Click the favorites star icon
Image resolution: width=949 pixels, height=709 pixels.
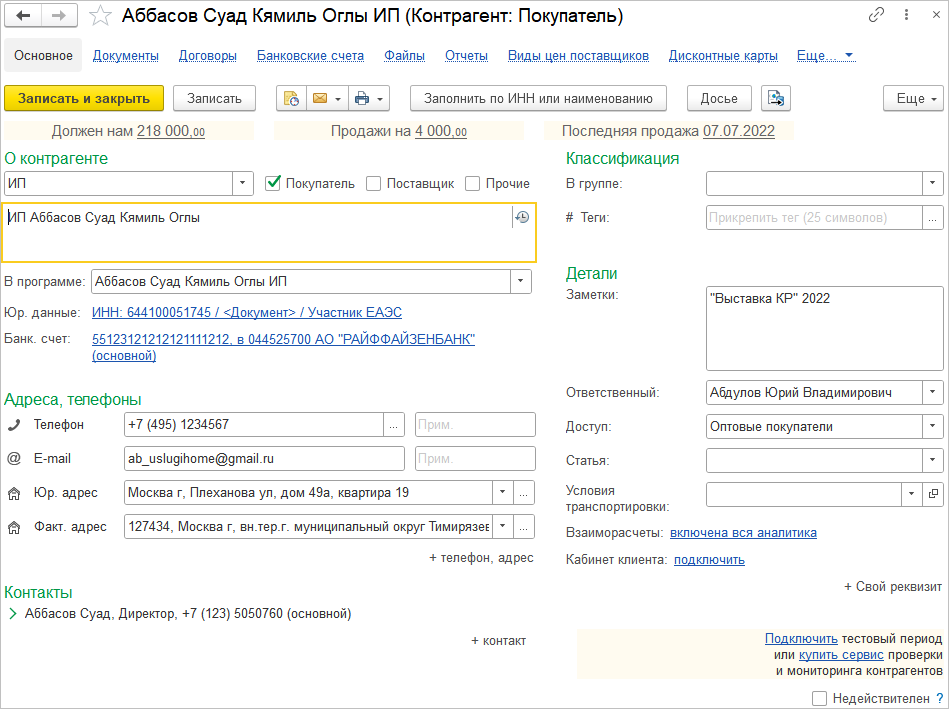click(100, 16)
